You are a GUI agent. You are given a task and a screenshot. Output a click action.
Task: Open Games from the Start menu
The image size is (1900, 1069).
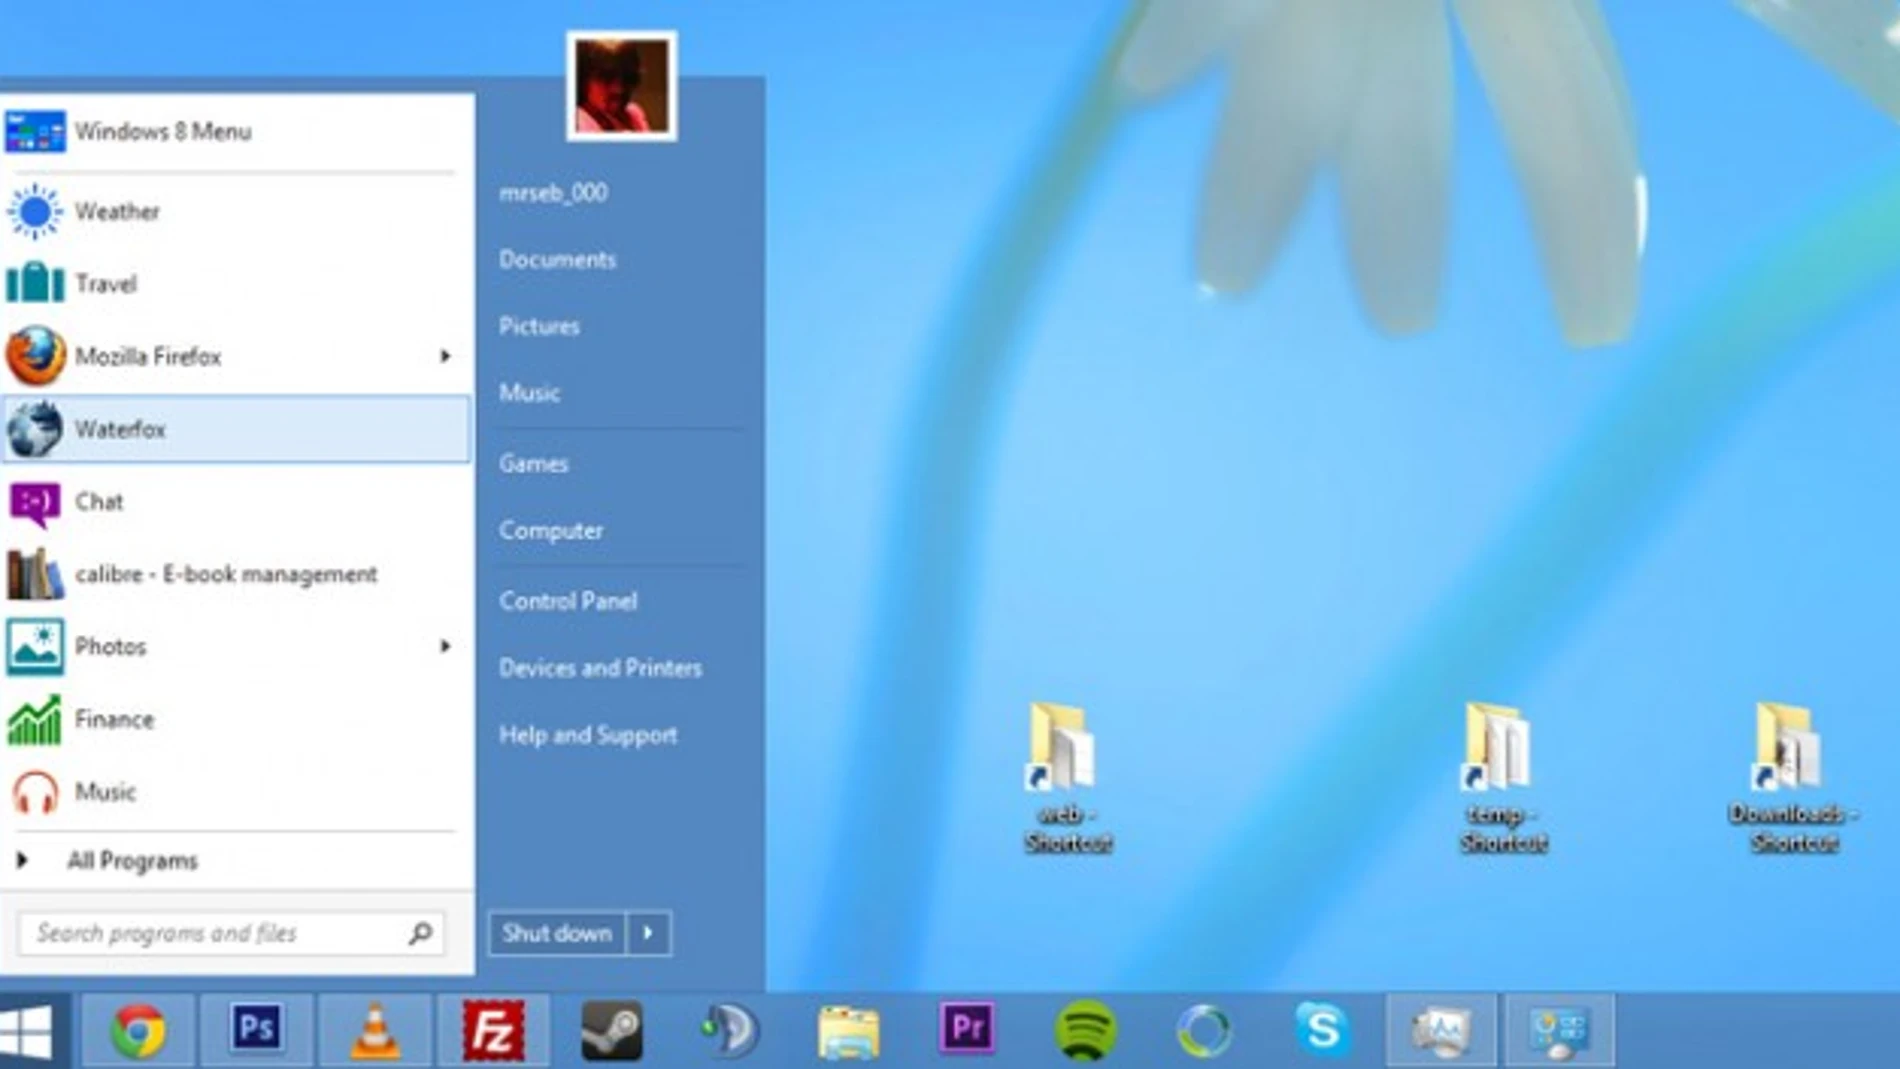534,463
